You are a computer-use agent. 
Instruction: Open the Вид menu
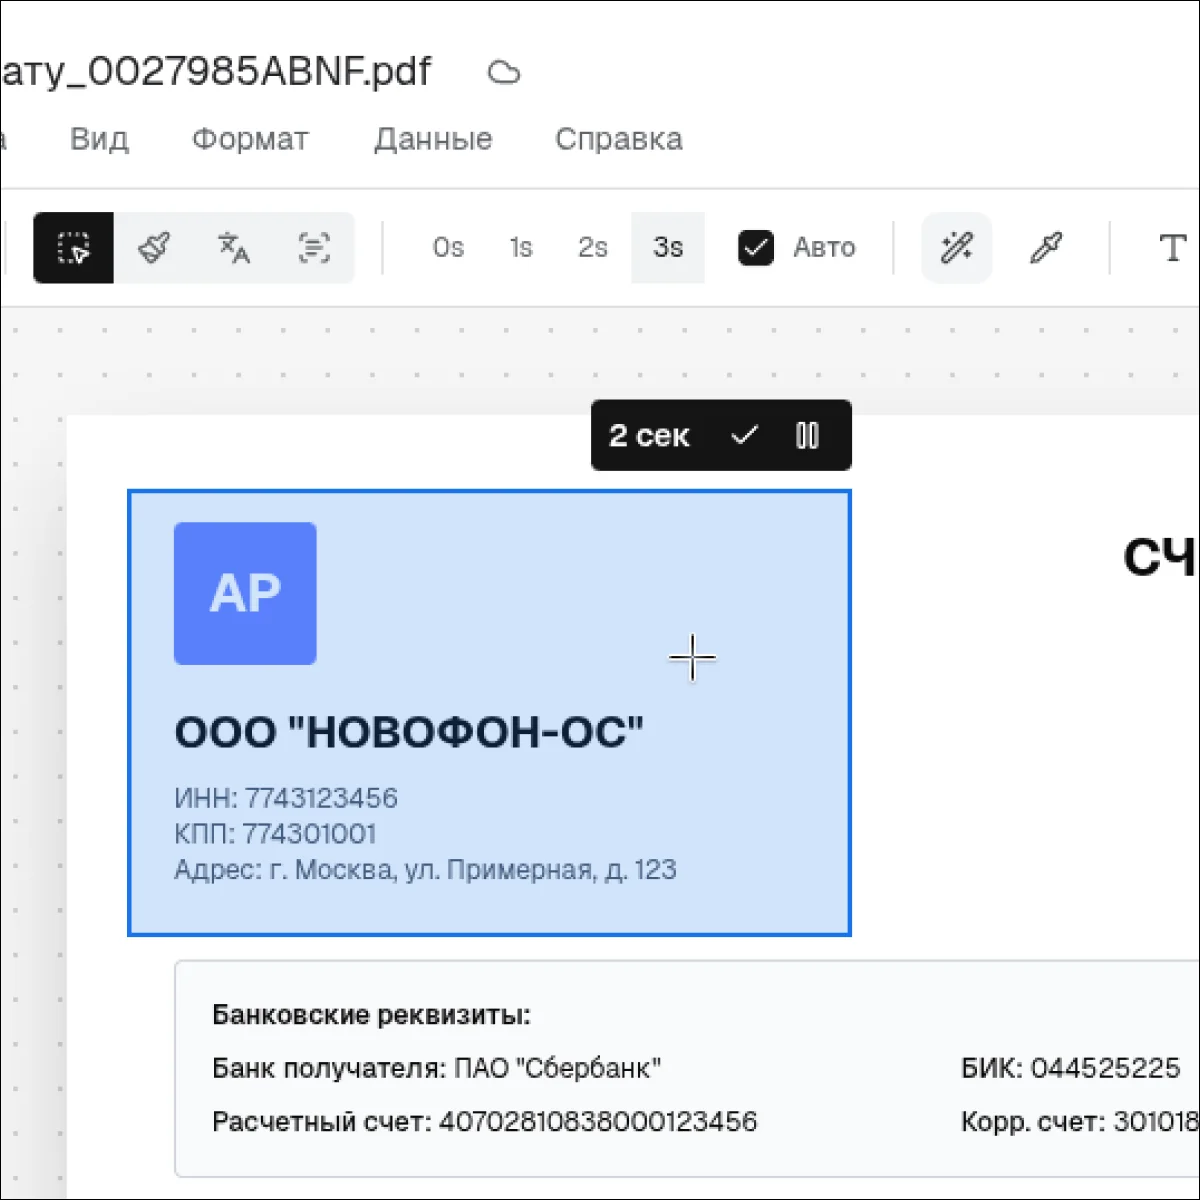99,139
